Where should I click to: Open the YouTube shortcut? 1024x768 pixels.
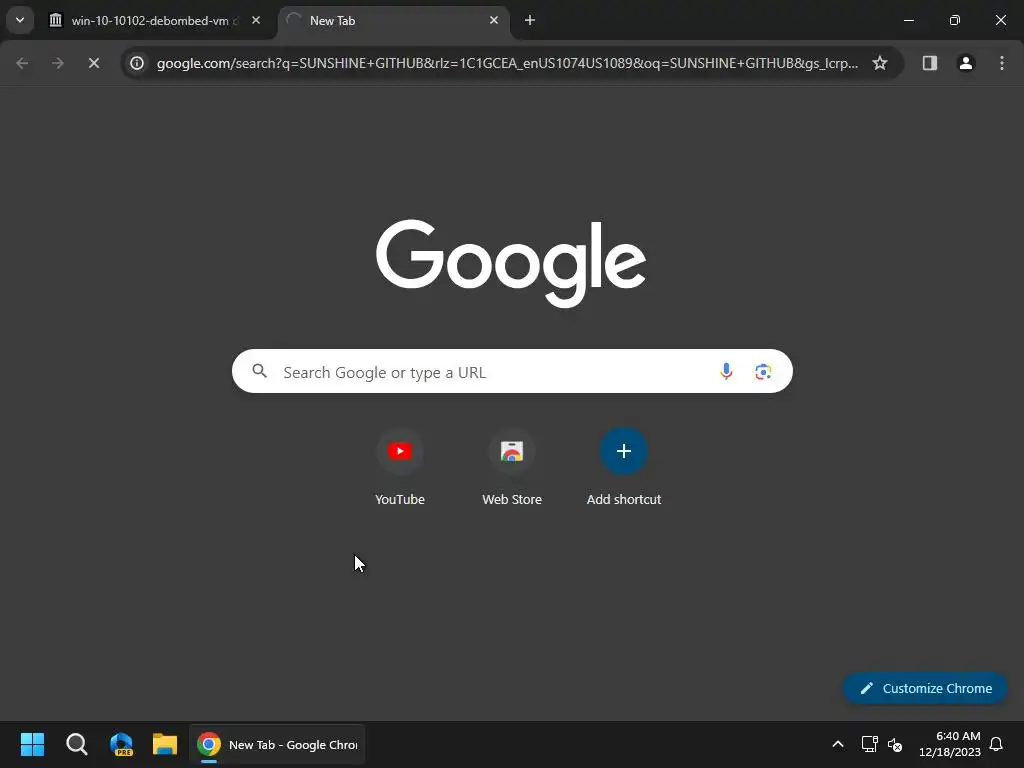pos(400,467)
